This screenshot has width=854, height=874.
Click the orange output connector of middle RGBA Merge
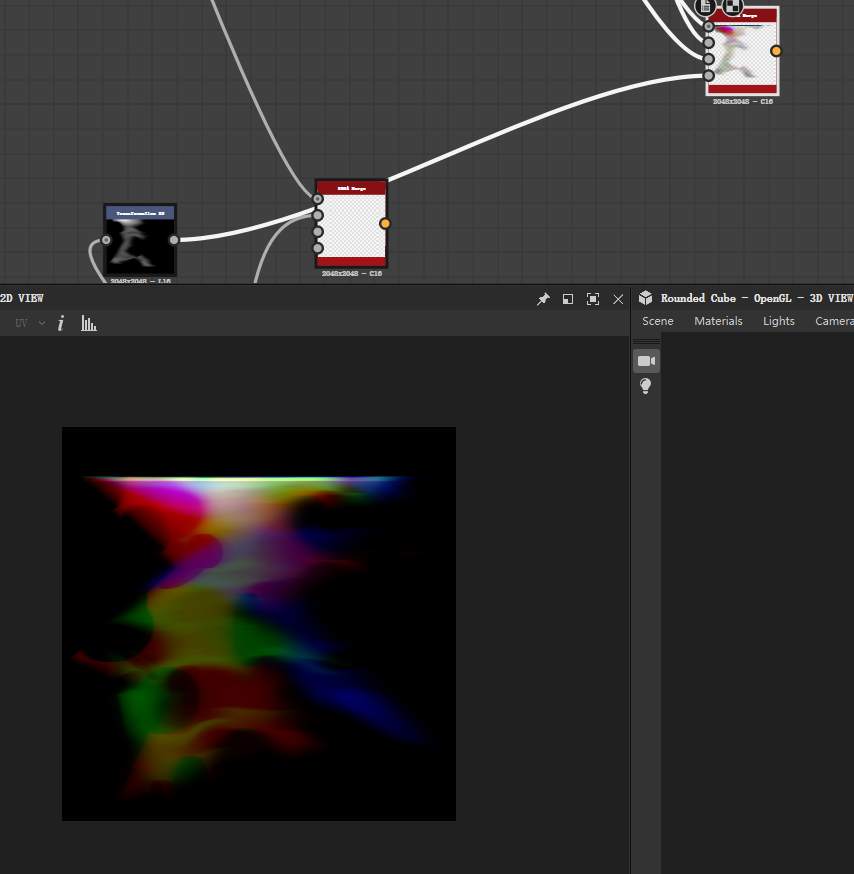(385, 224)
